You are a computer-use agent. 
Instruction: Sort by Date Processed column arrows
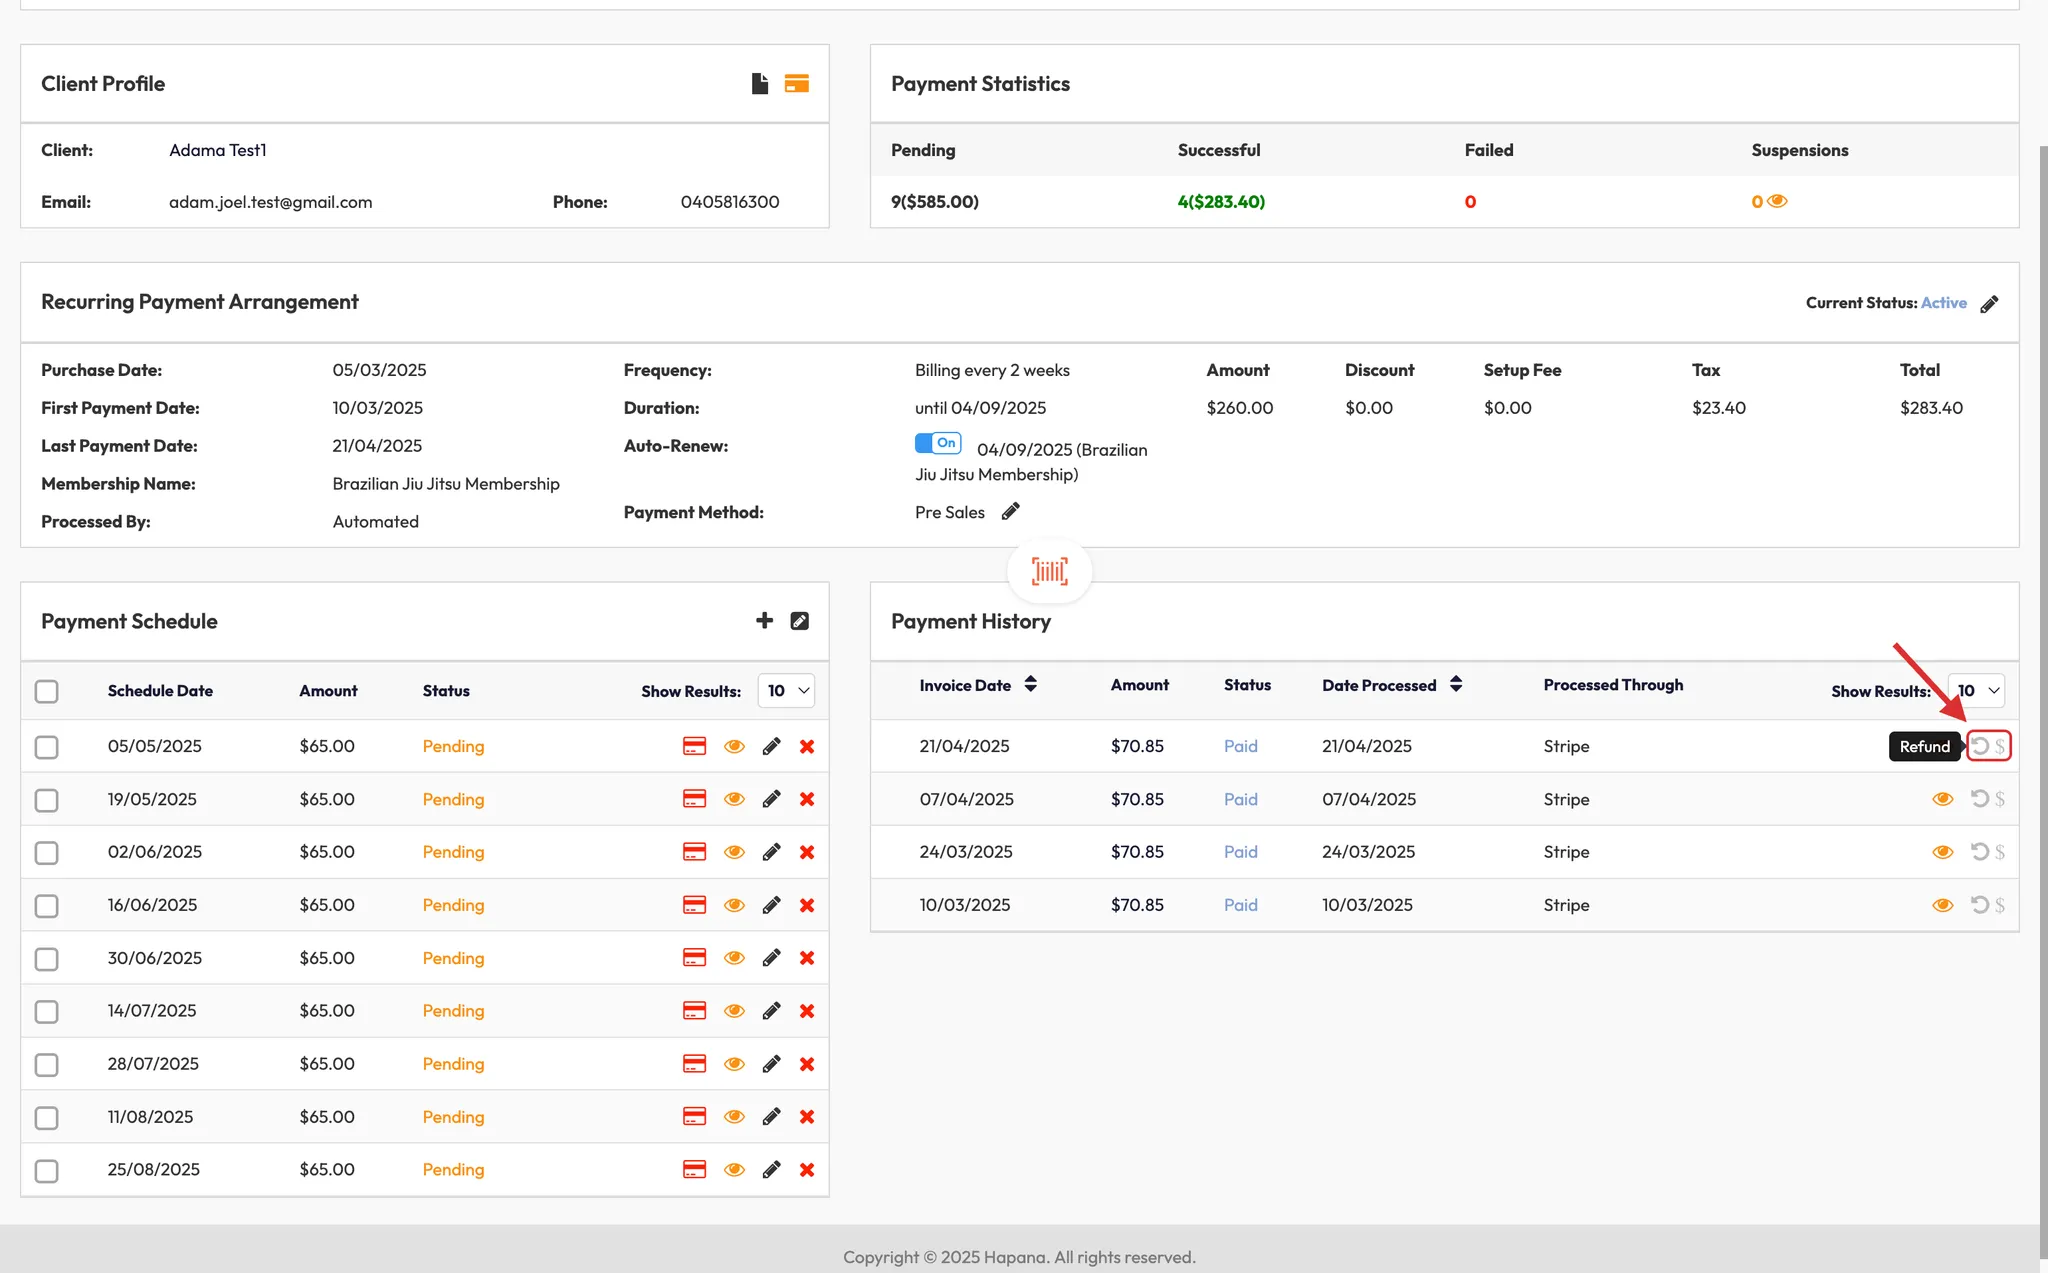[x=1456, y=684]
